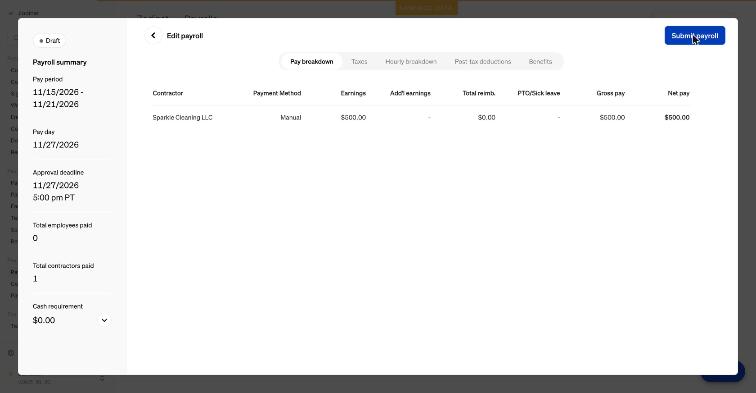The width and height of the screenshot is (756, 393).
Task: Click the Gross pay column header
Action: click(x=610, y=94)
